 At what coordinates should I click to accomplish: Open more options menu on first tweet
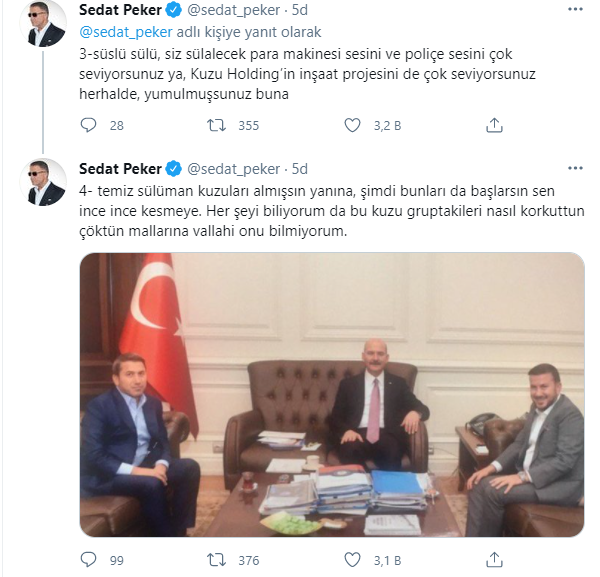point(575,9)
